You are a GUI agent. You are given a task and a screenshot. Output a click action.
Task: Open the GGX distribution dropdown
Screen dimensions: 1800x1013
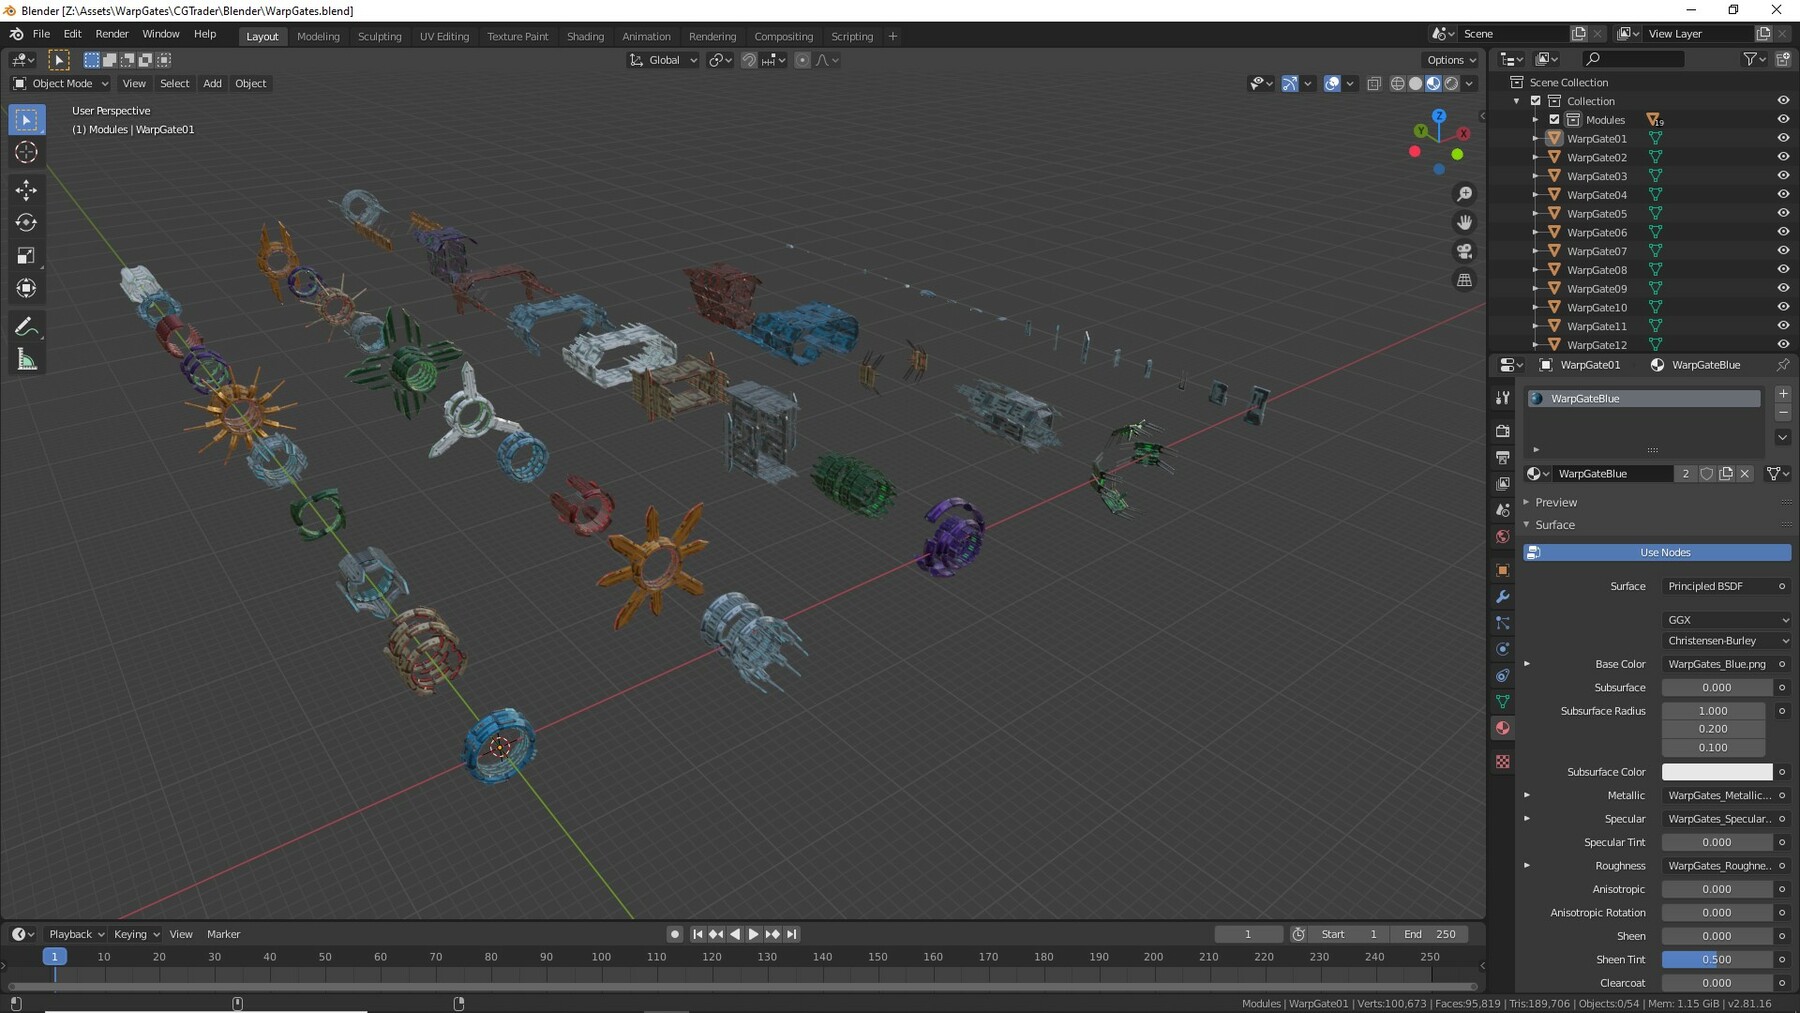pyautogui.click(x=1726, y=620)
